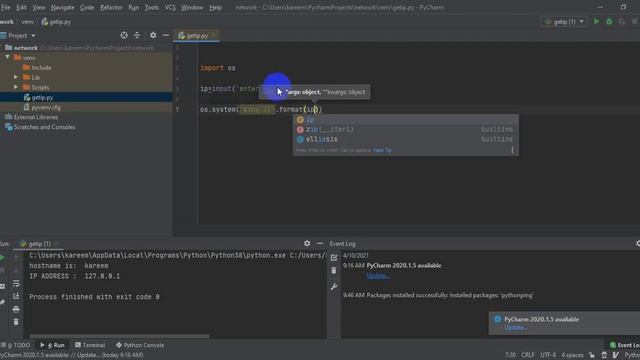Open the Python Console tool window
Viewport: 640px width, 360px height.
click(140, 345)
